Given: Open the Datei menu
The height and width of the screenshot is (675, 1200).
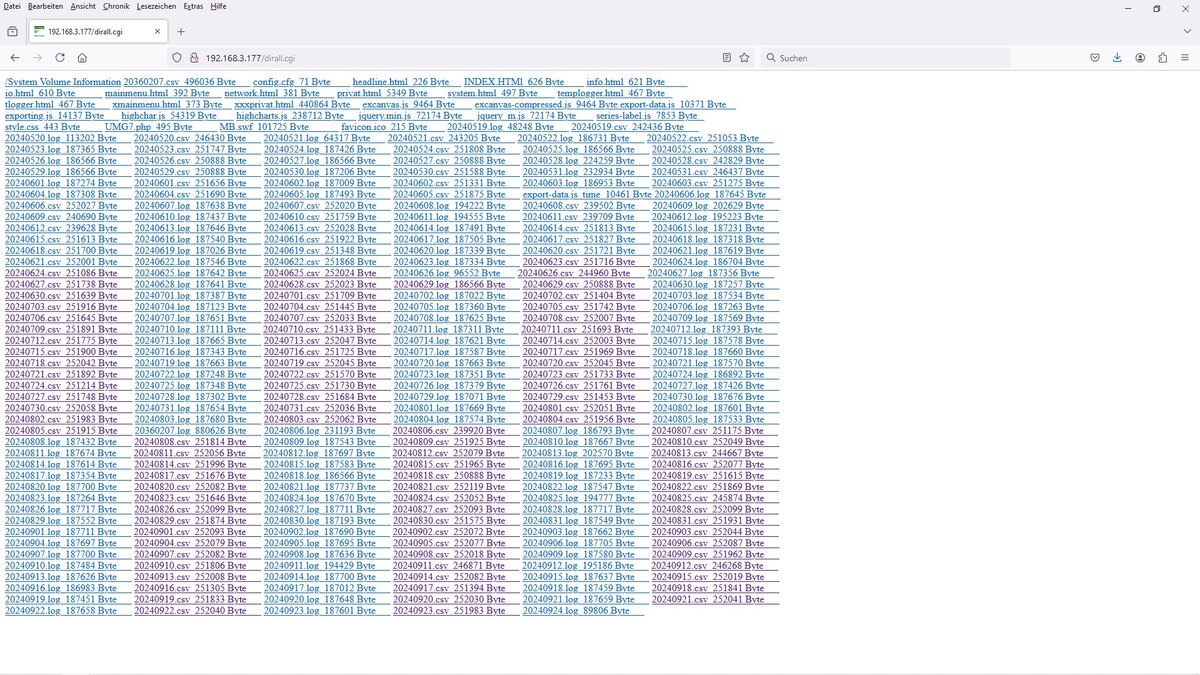Looking at the screenshot, I should [x=14, y=6].
